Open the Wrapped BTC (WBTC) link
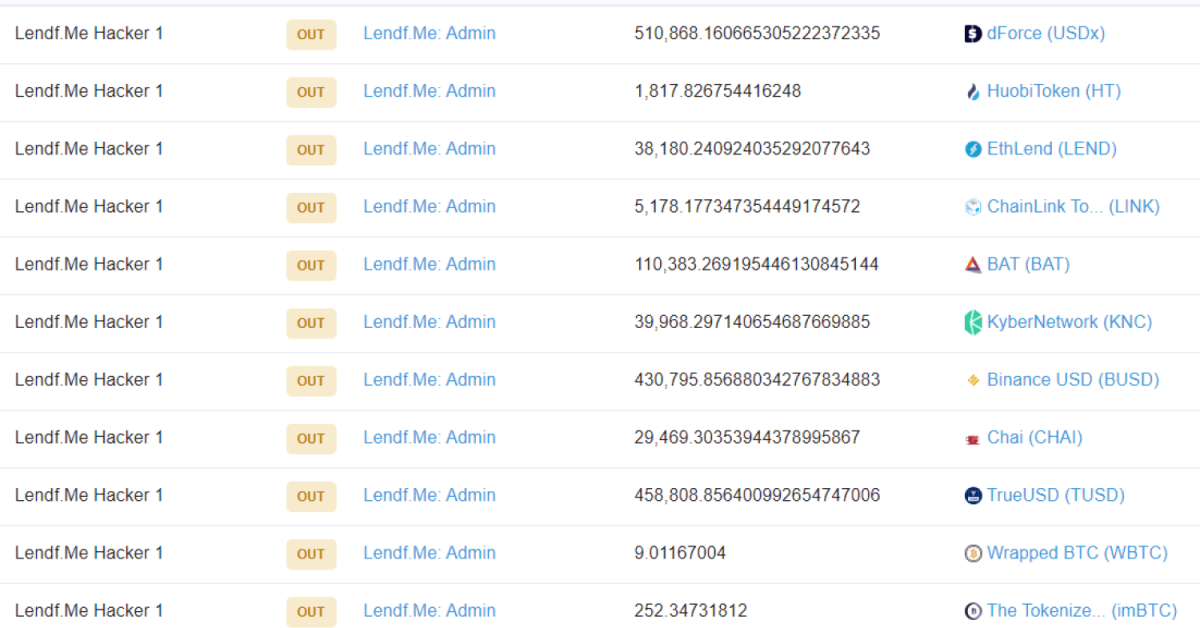Screen dimensions: 1200x628 [x=1066, y=553]
